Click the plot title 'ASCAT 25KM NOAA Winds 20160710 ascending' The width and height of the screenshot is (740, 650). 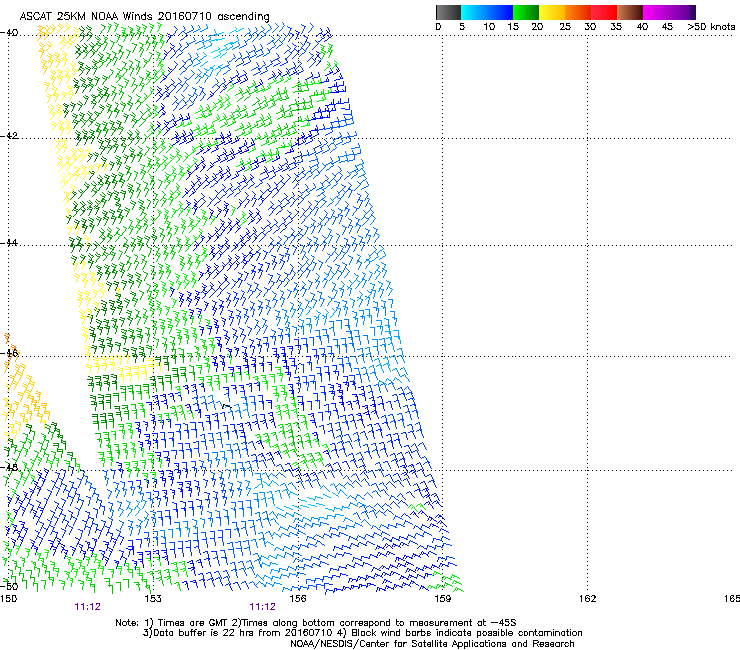coord(144,17)
